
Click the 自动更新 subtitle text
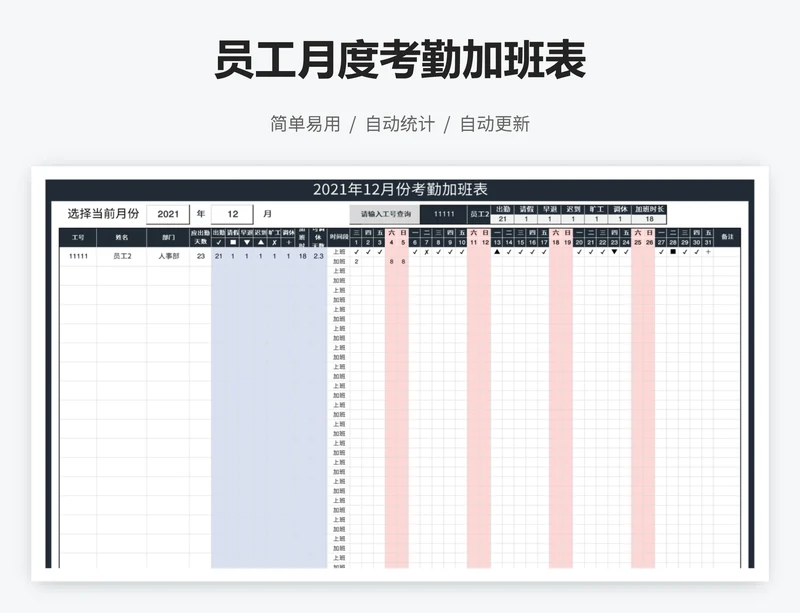[495, 124]
